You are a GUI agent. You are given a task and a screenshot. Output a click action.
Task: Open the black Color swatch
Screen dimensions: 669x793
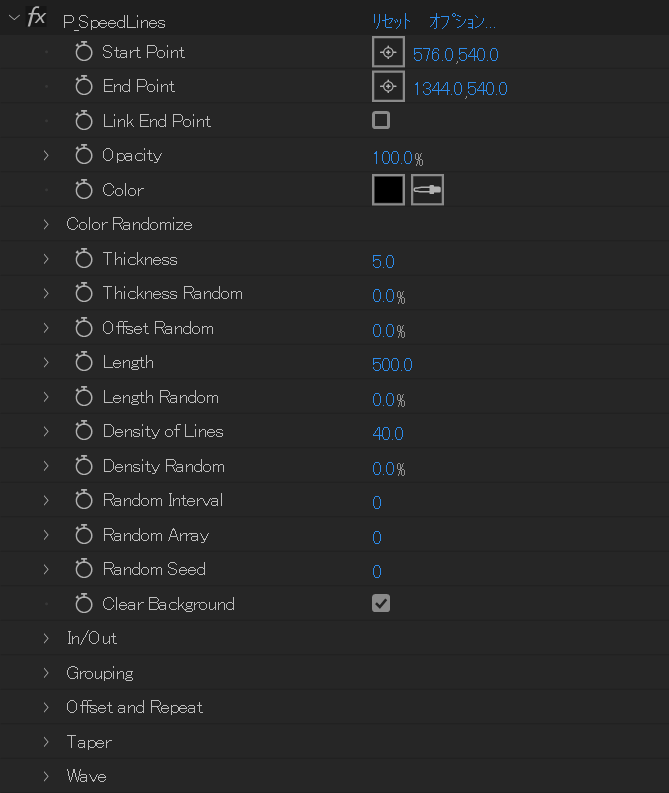[388, 190]
